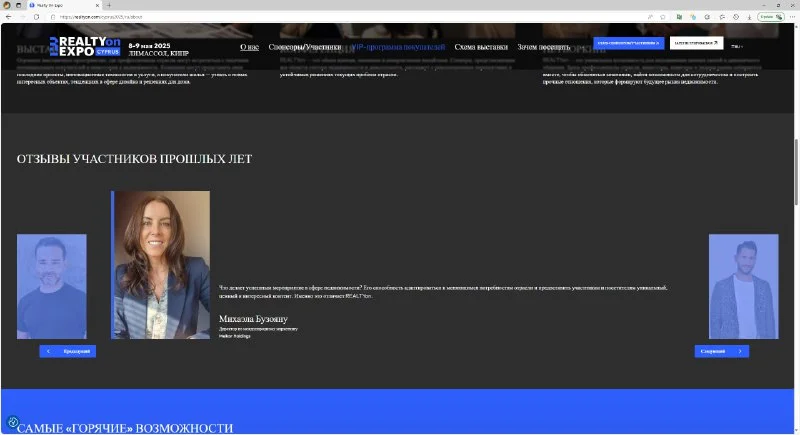This screenshot has height=435, width=800.
Task: Click the address bar URL field
Action: (300, 17)
